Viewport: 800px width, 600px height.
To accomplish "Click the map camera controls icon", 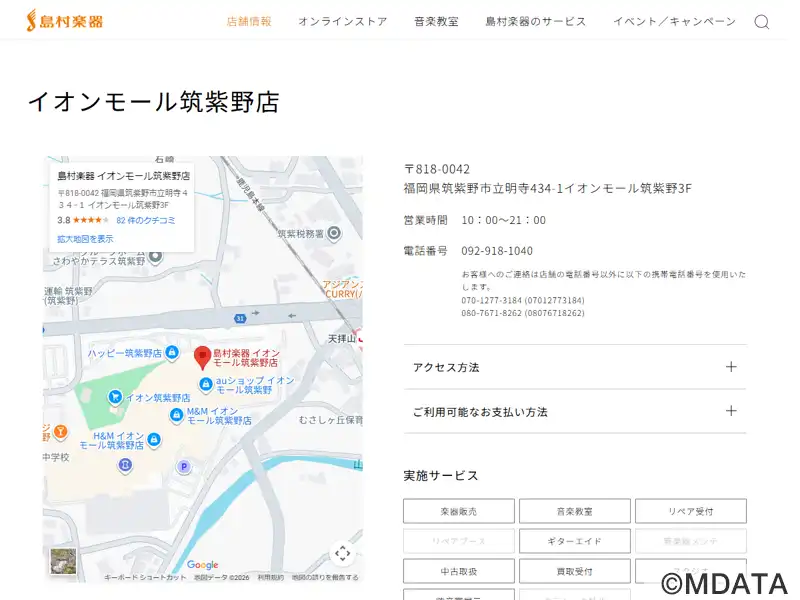I will click(x=342, y=553).
